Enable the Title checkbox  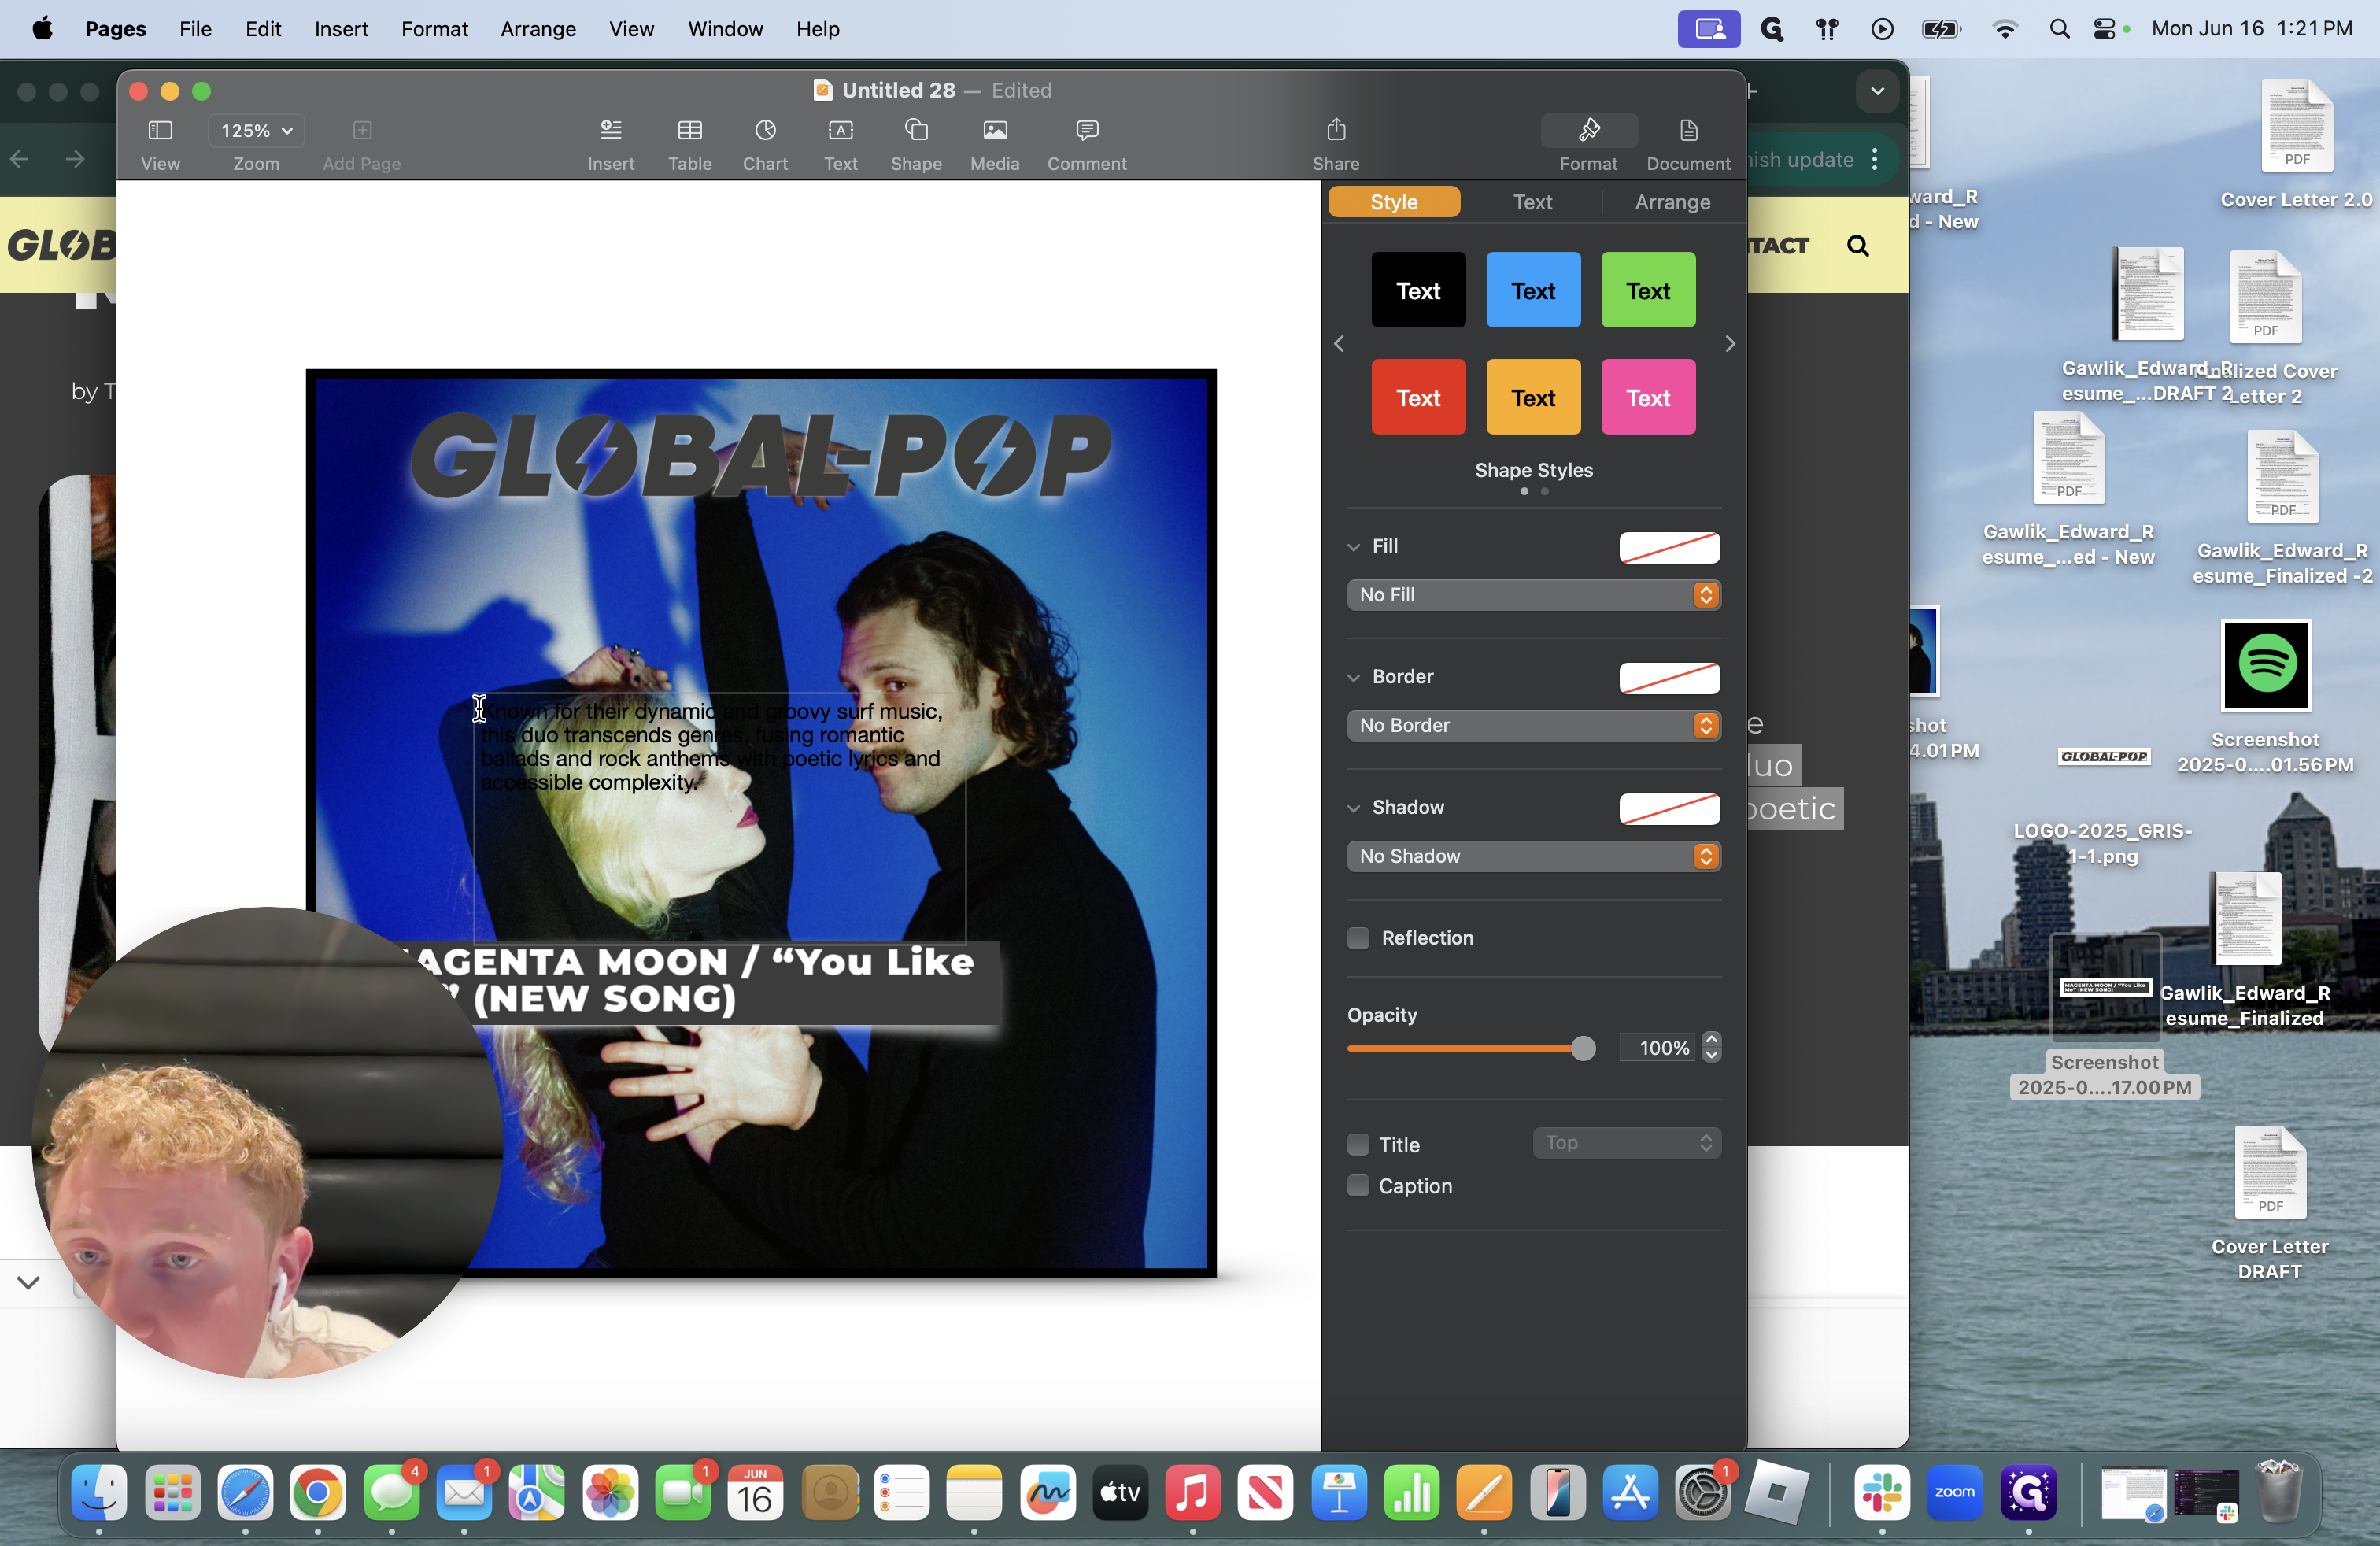(1358, 1144)
